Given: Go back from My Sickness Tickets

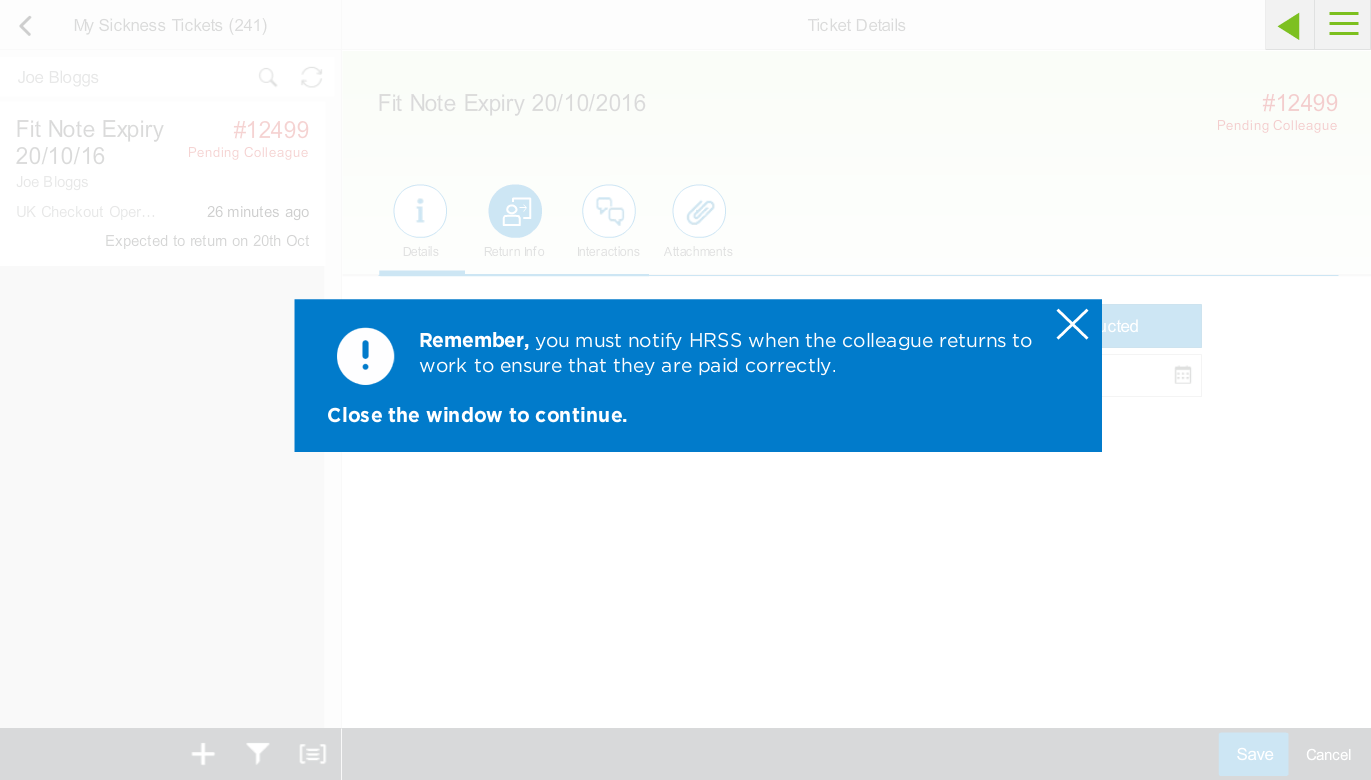Looking at the screenshot, I should point(26,26).
